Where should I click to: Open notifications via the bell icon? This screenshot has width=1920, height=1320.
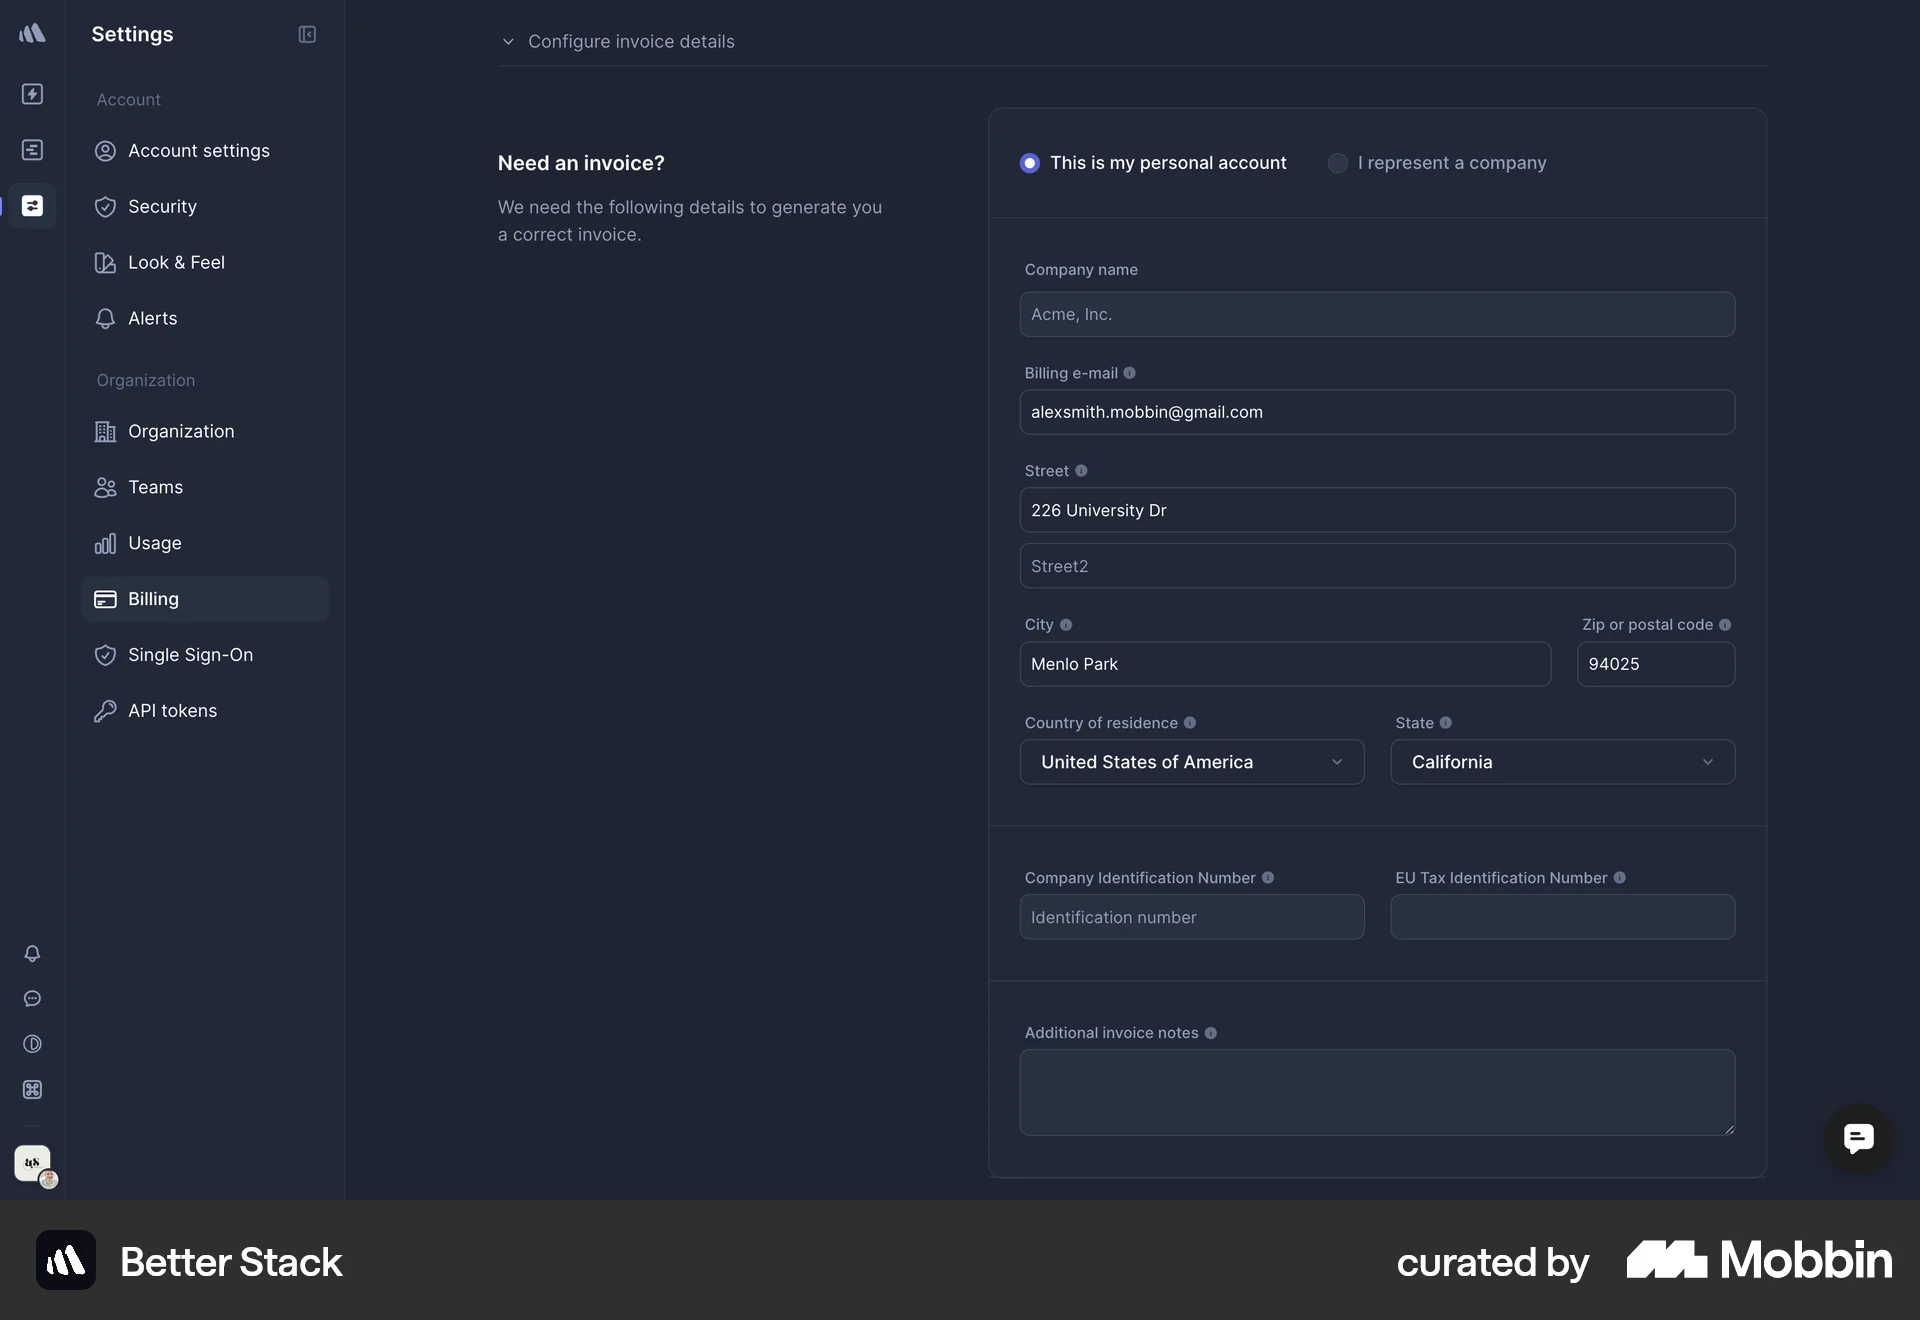coord(32,954)
